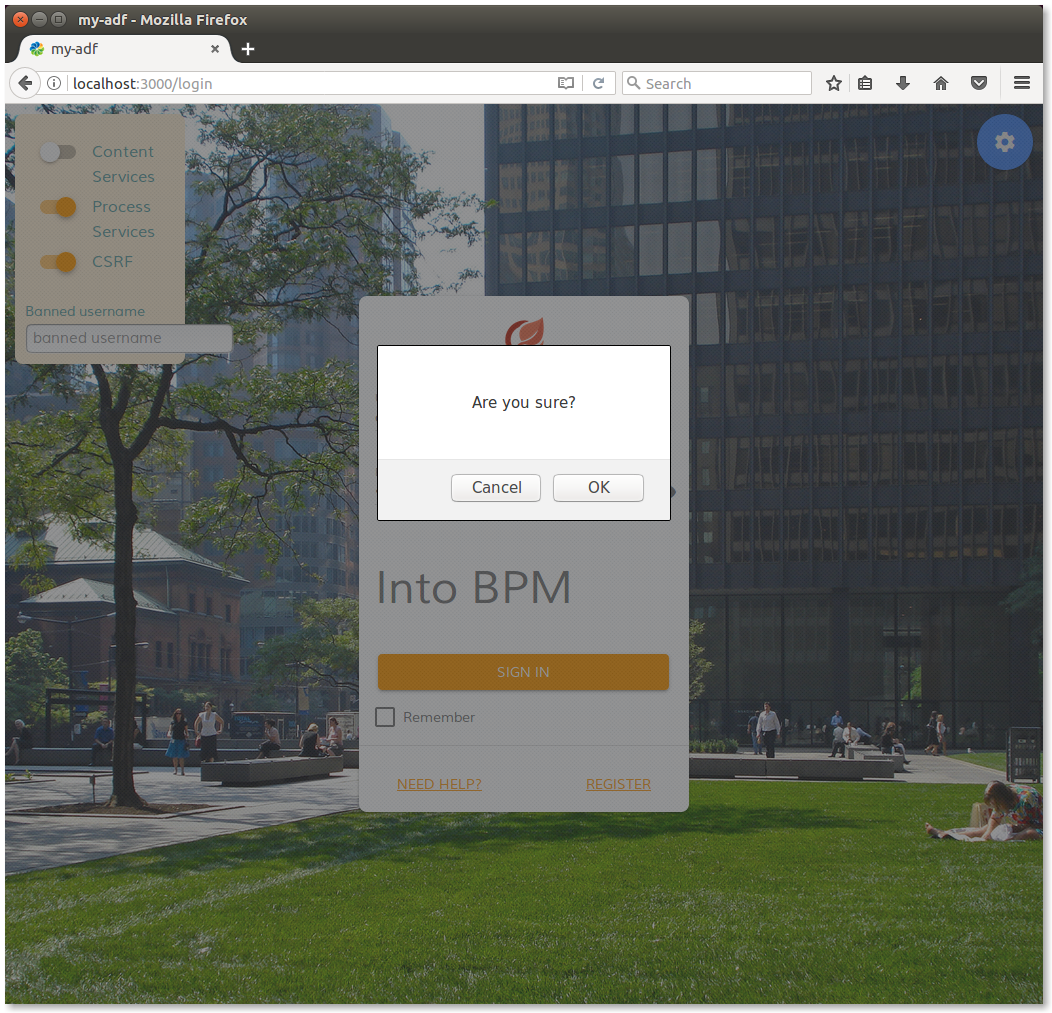Click Cancel in the confirmation dialog
The width and height of the screenshot is (1052, 1013).
tap(496, 488)
